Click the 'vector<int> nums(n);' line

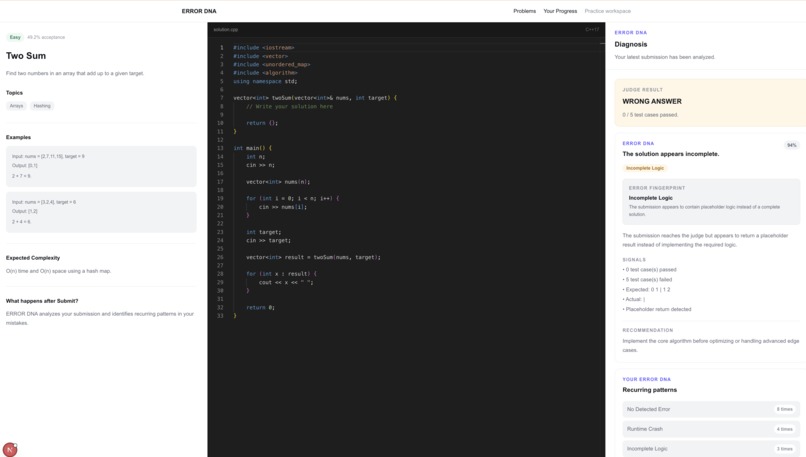pos(278,182)
